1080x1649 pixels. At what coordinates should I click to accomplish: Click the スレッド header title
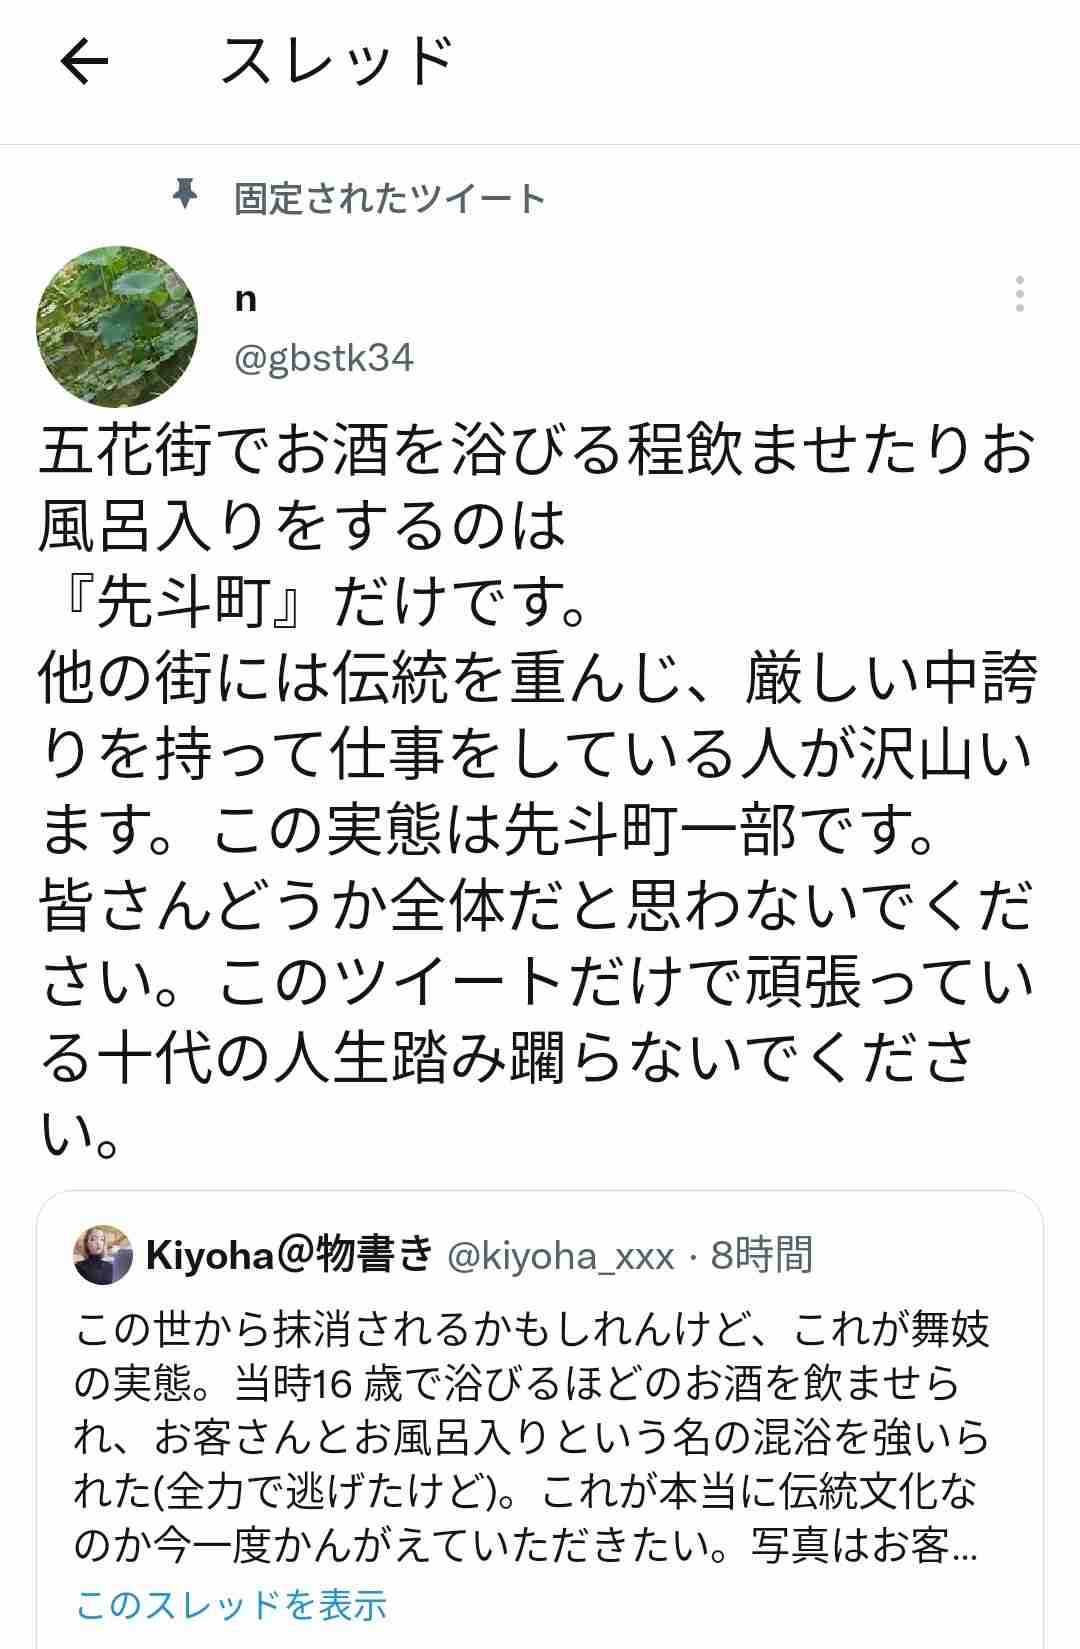pyautogui.click(x=339, y=61)
